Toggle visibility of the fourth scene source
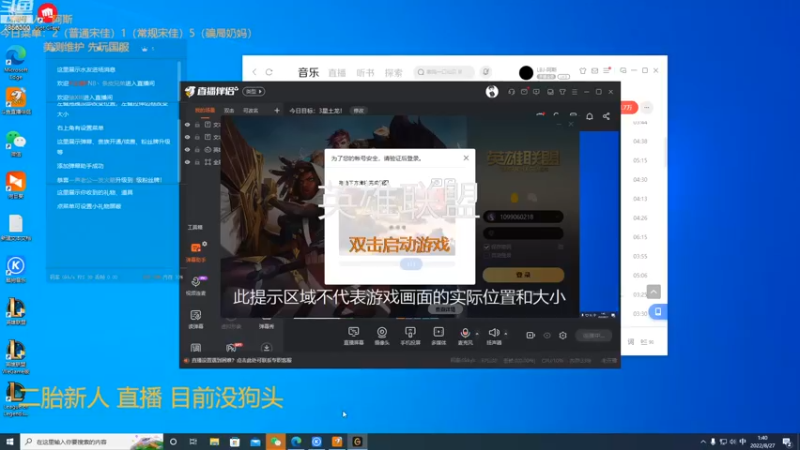 187,162
